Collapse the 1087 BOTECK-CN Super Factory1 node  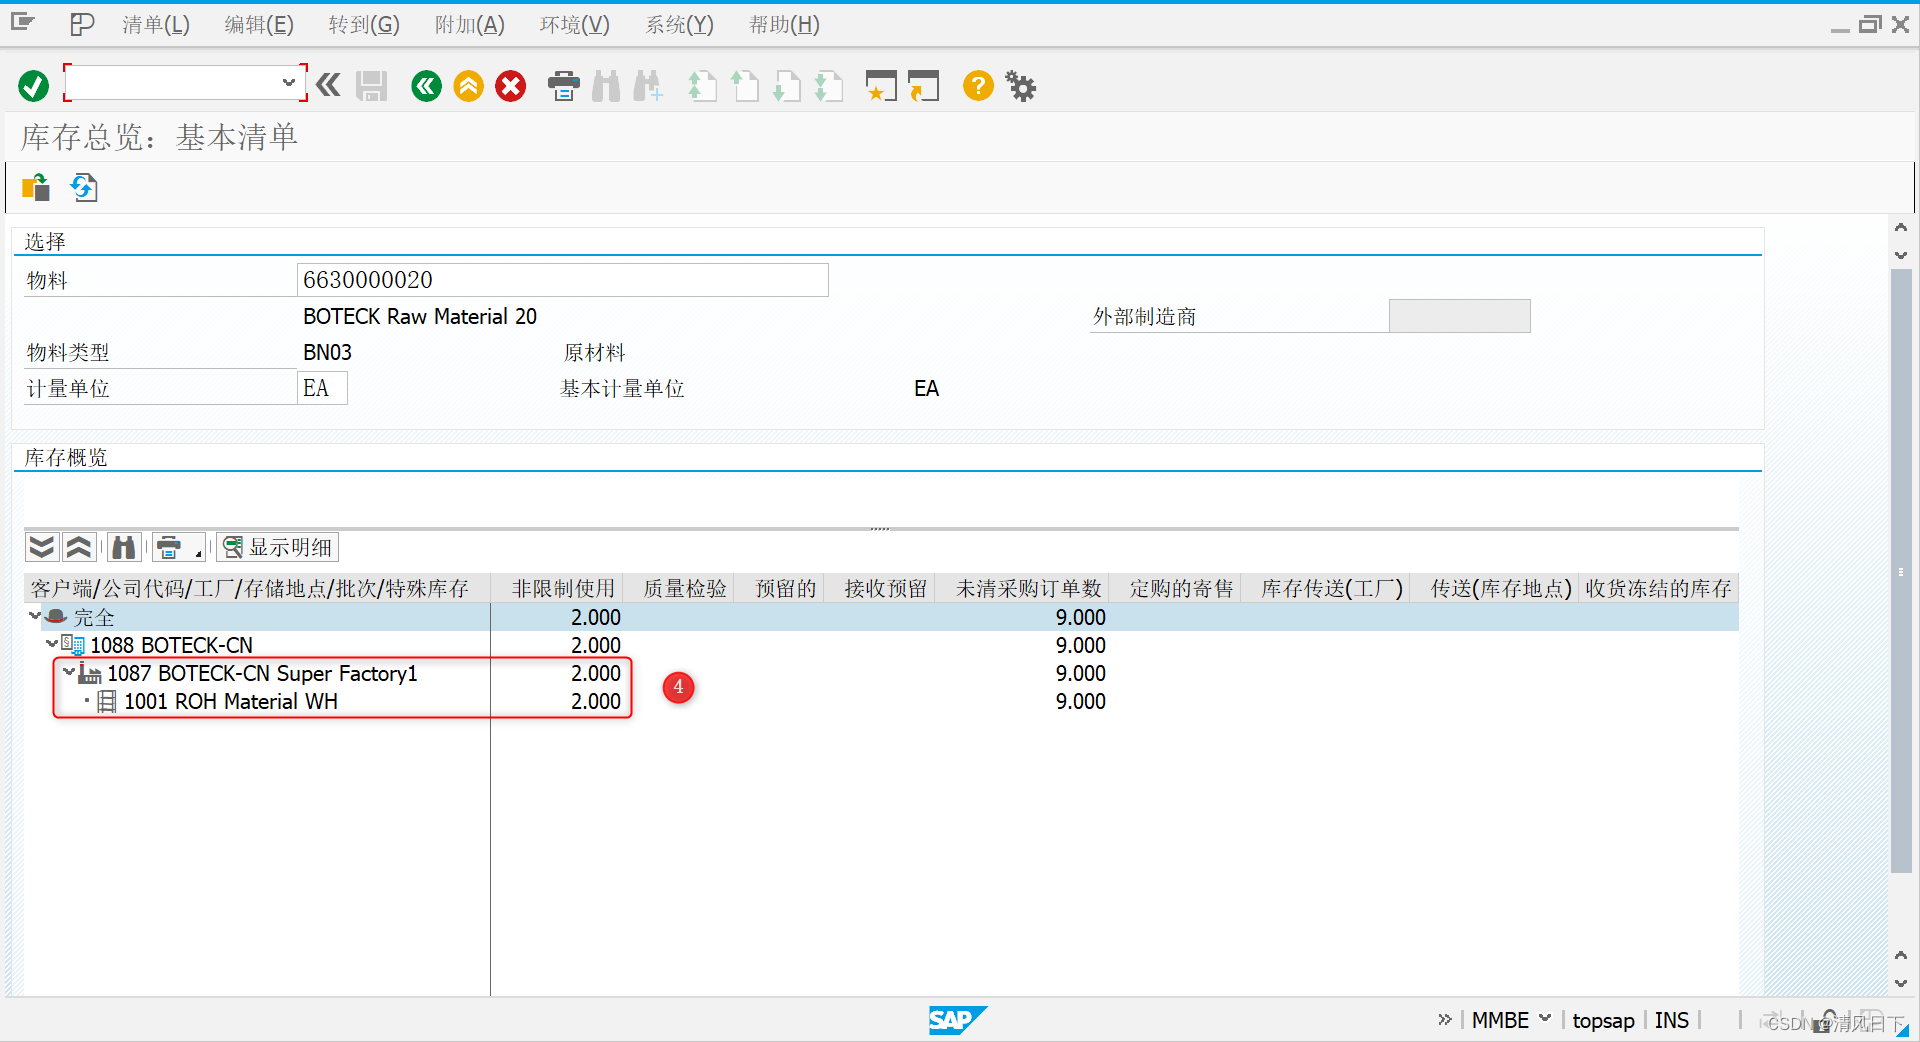pyautogui.click(x=69, y=672)
